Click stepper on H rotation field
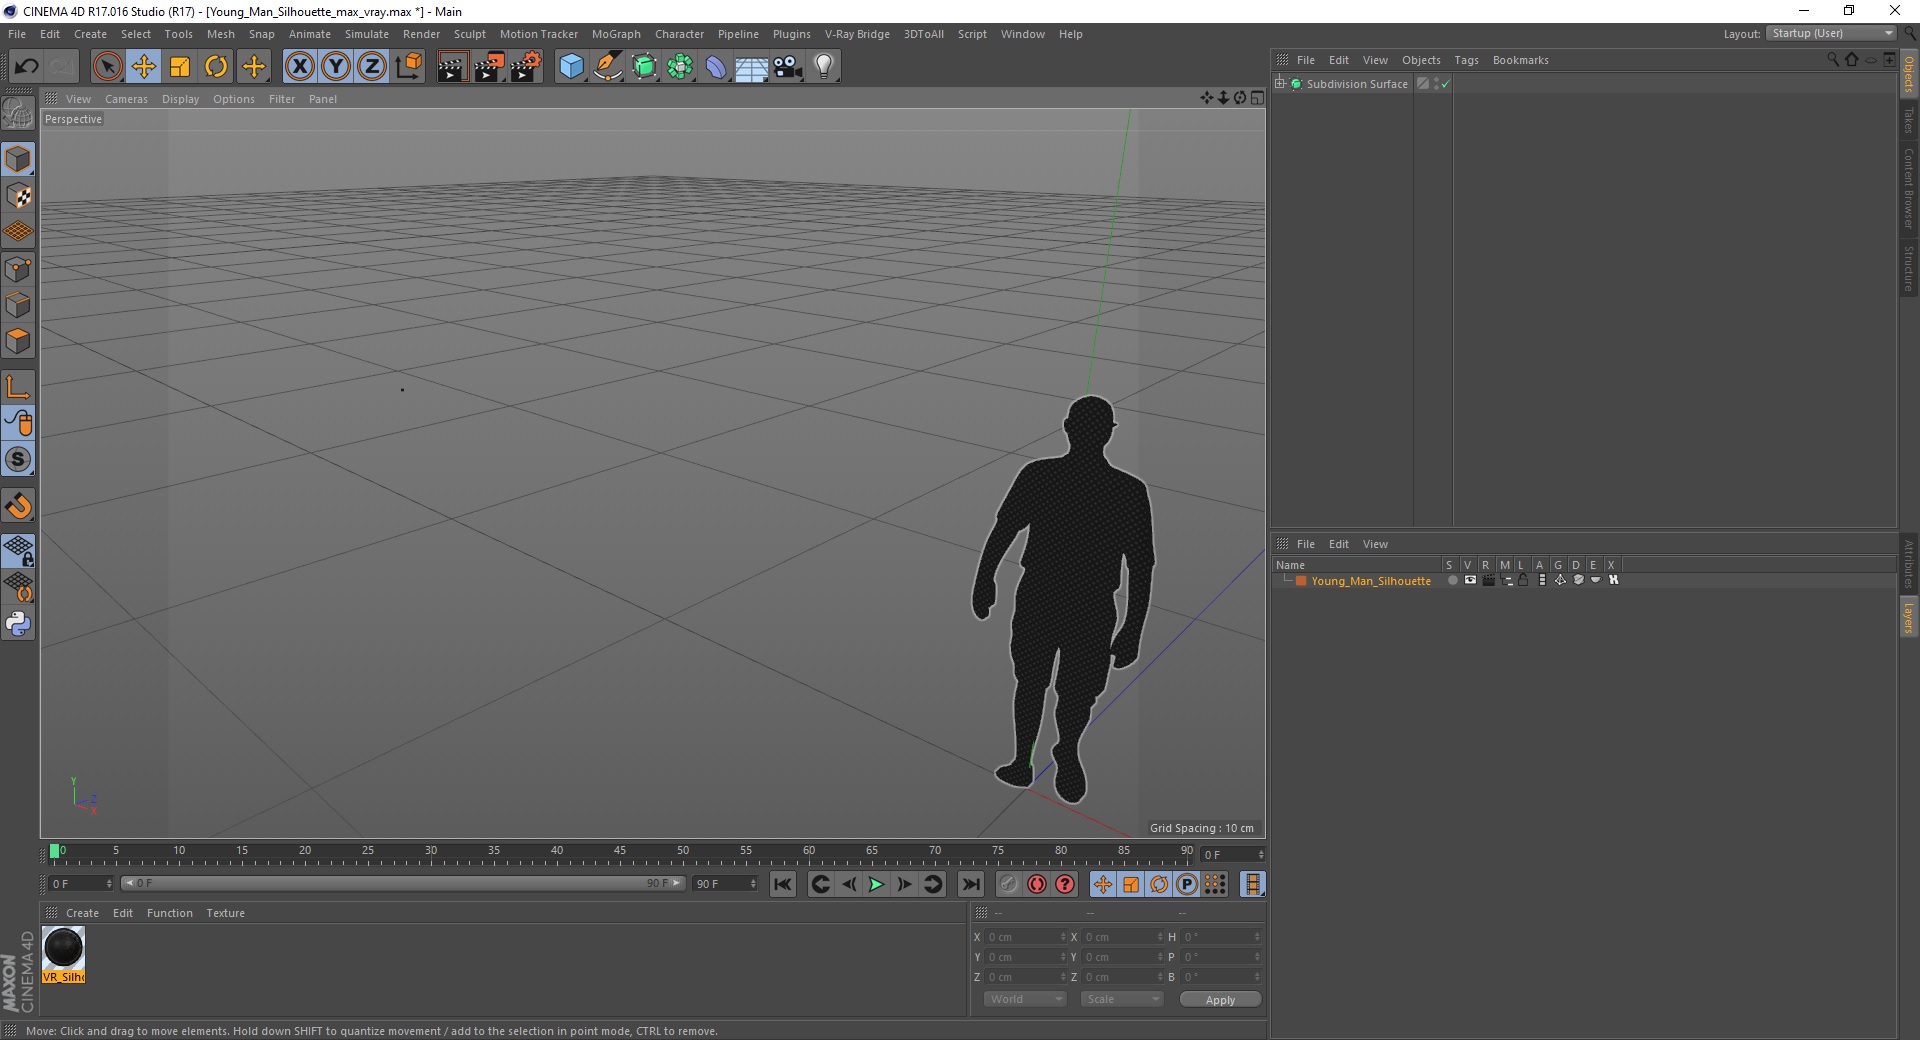 point(1257,937)
